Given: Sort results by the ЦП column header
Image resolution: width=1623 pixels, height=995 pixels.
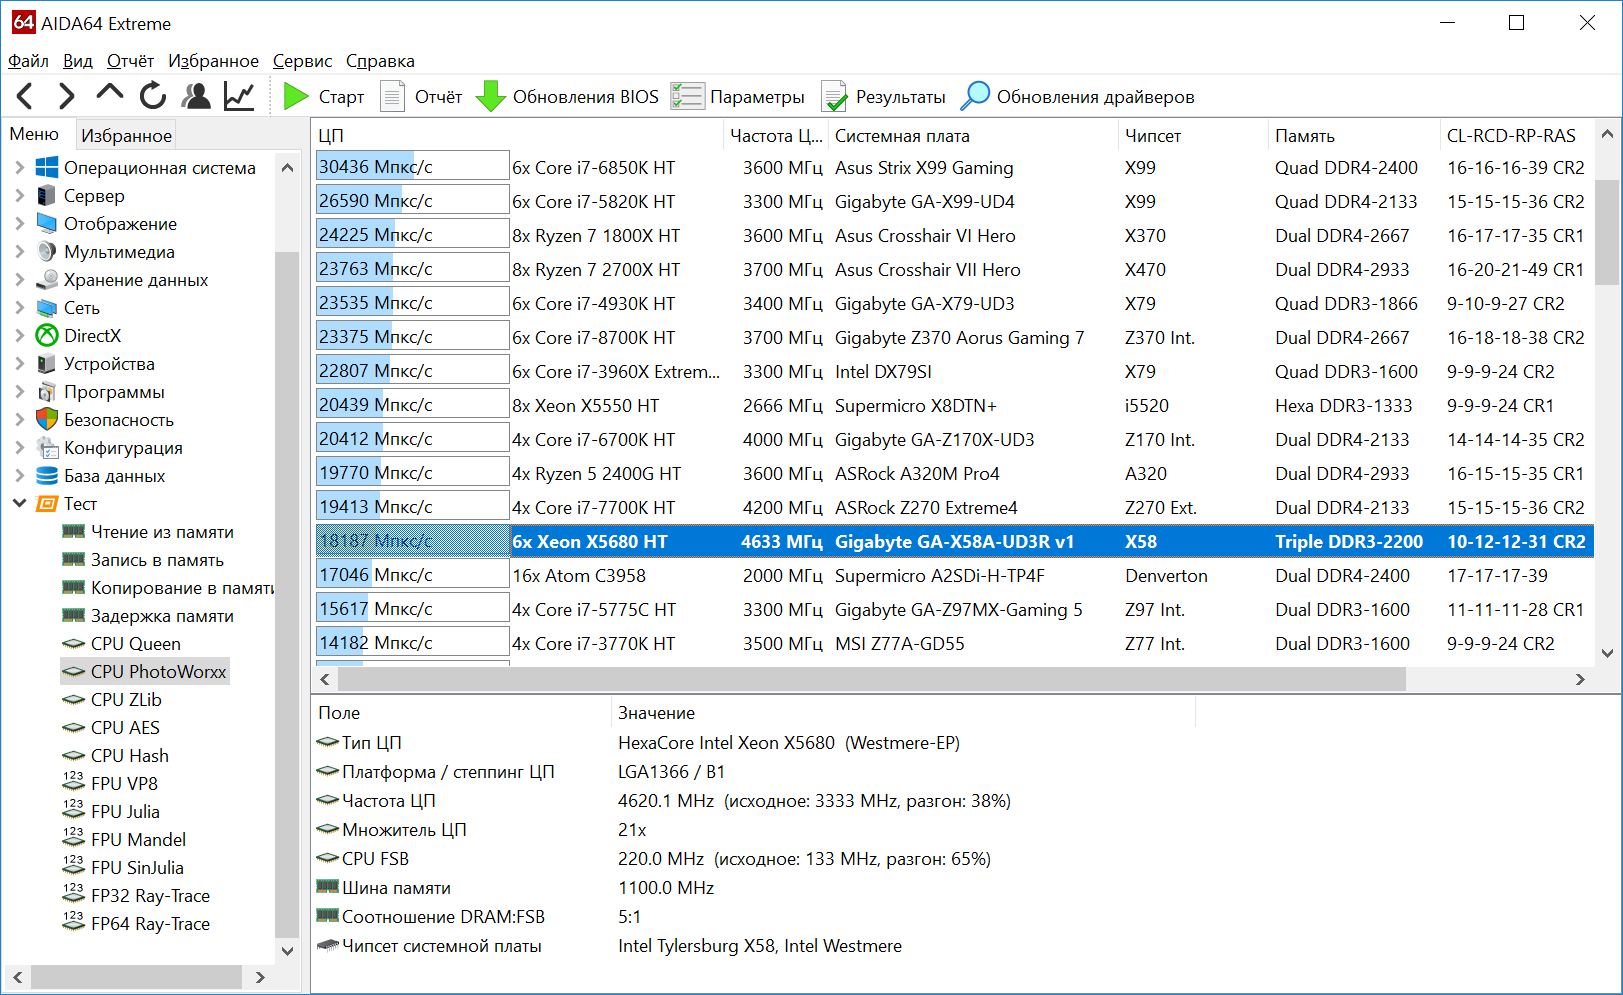Looking at the screenshot, I should tap(518, 136).
